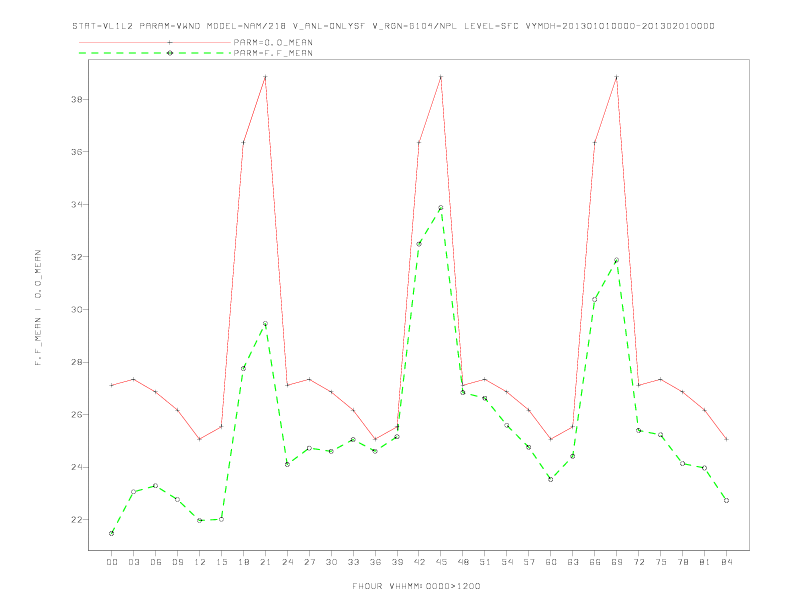
Task: Click the y-axis tick label 38
Action: pyautogui.click(x=77, y=99)
